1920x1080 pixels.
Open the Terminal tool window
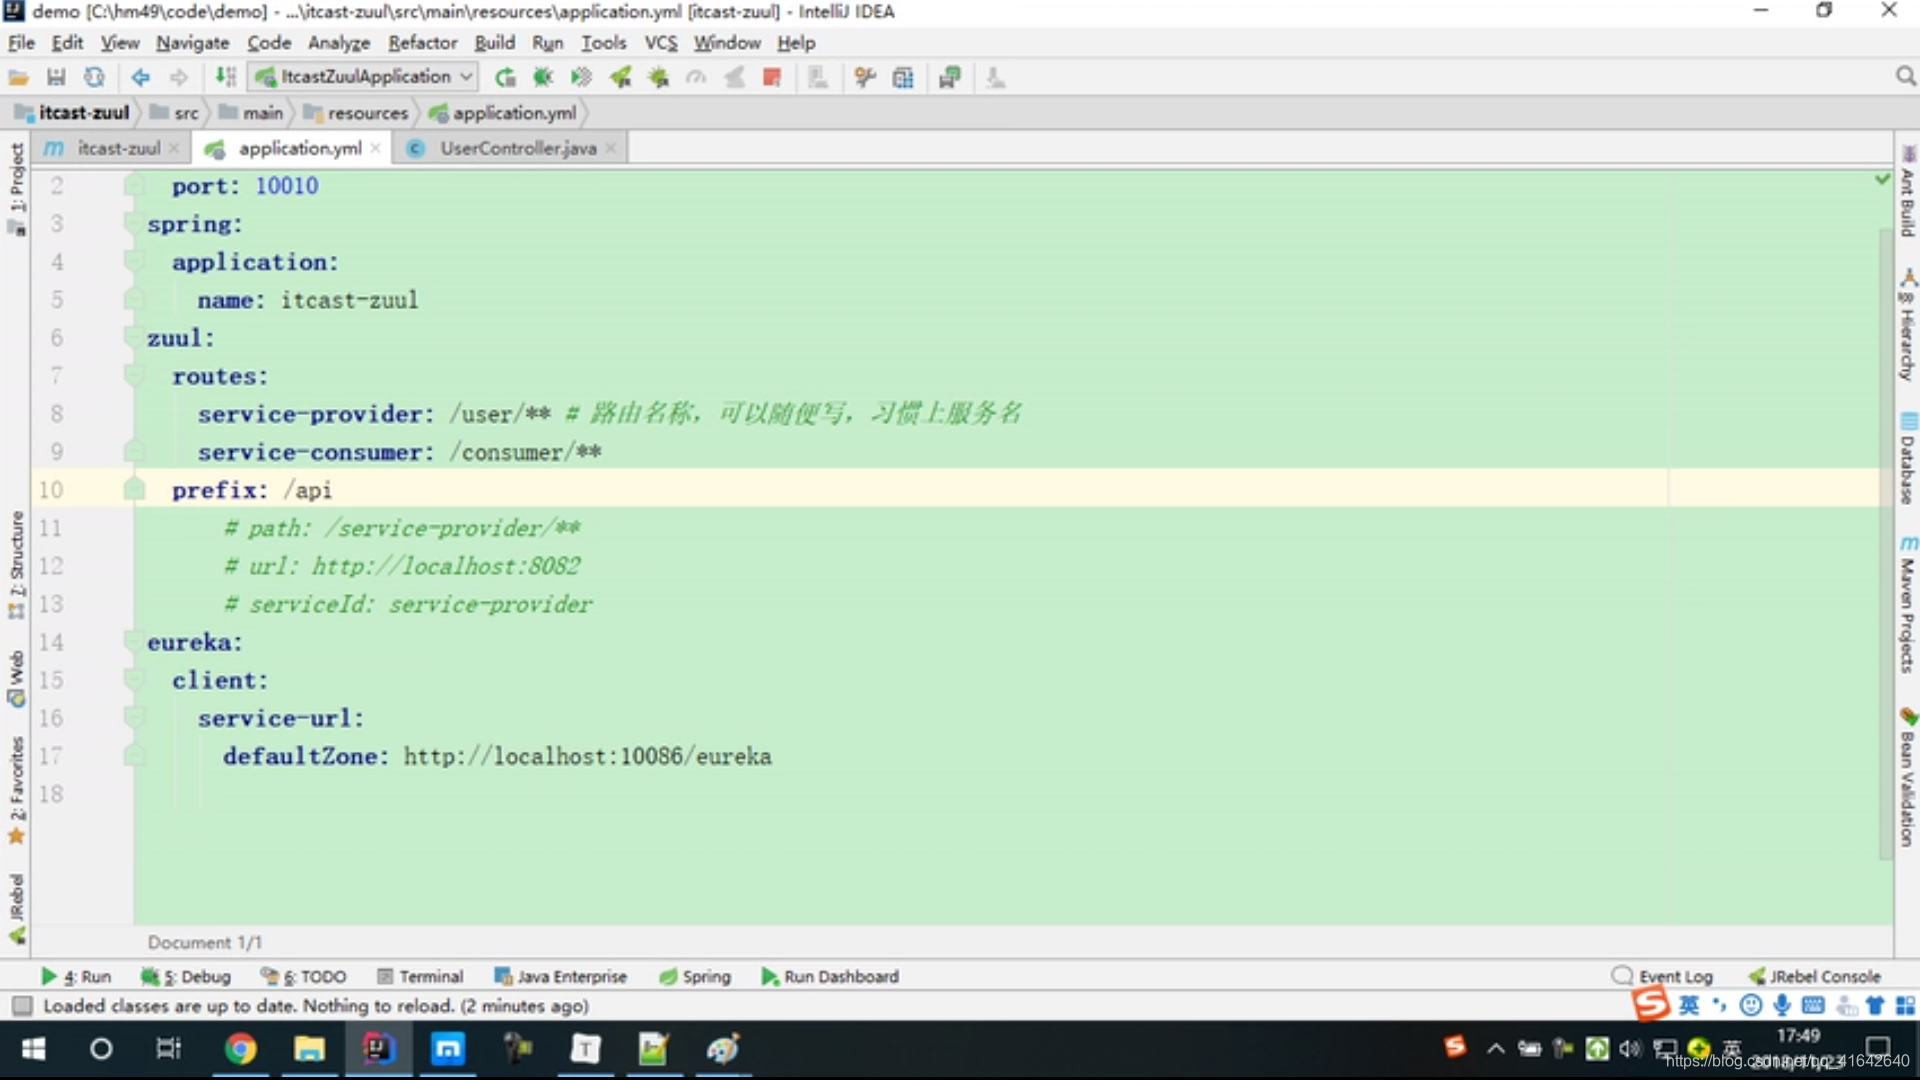420,976
